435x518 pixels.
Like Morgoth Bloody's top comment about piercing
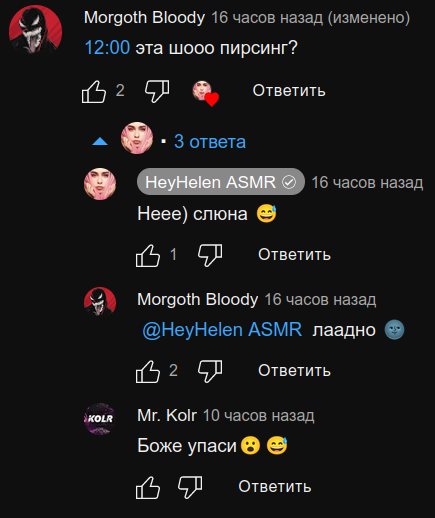coord(94,91)
